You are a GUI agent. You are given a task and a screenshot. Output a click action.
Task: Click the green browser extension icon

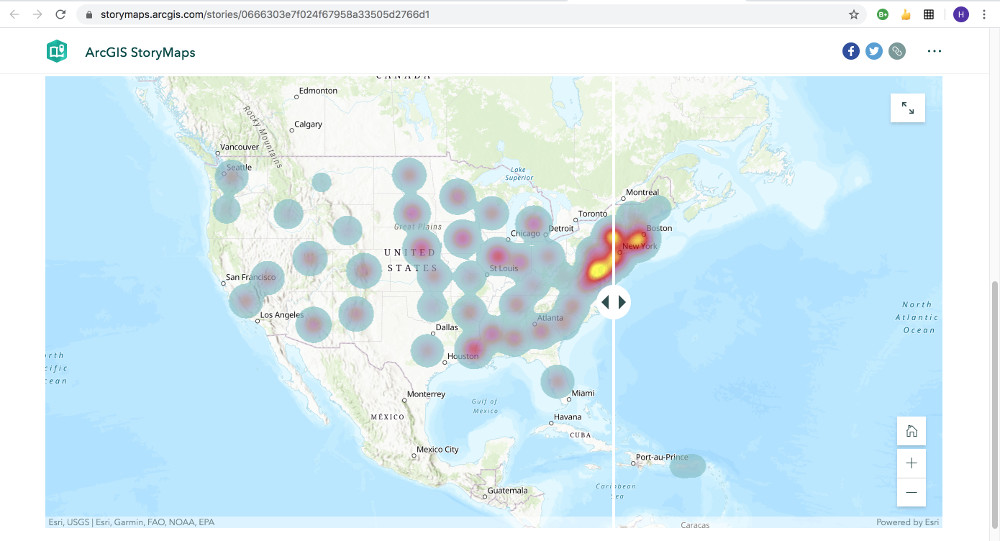(883, 15)
